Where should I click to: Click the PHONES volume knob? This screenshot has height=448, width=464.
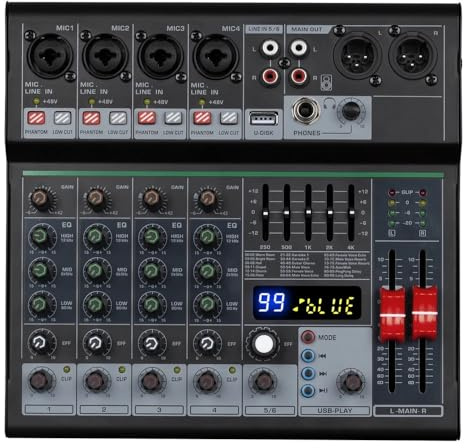click(x=350, y=111)
